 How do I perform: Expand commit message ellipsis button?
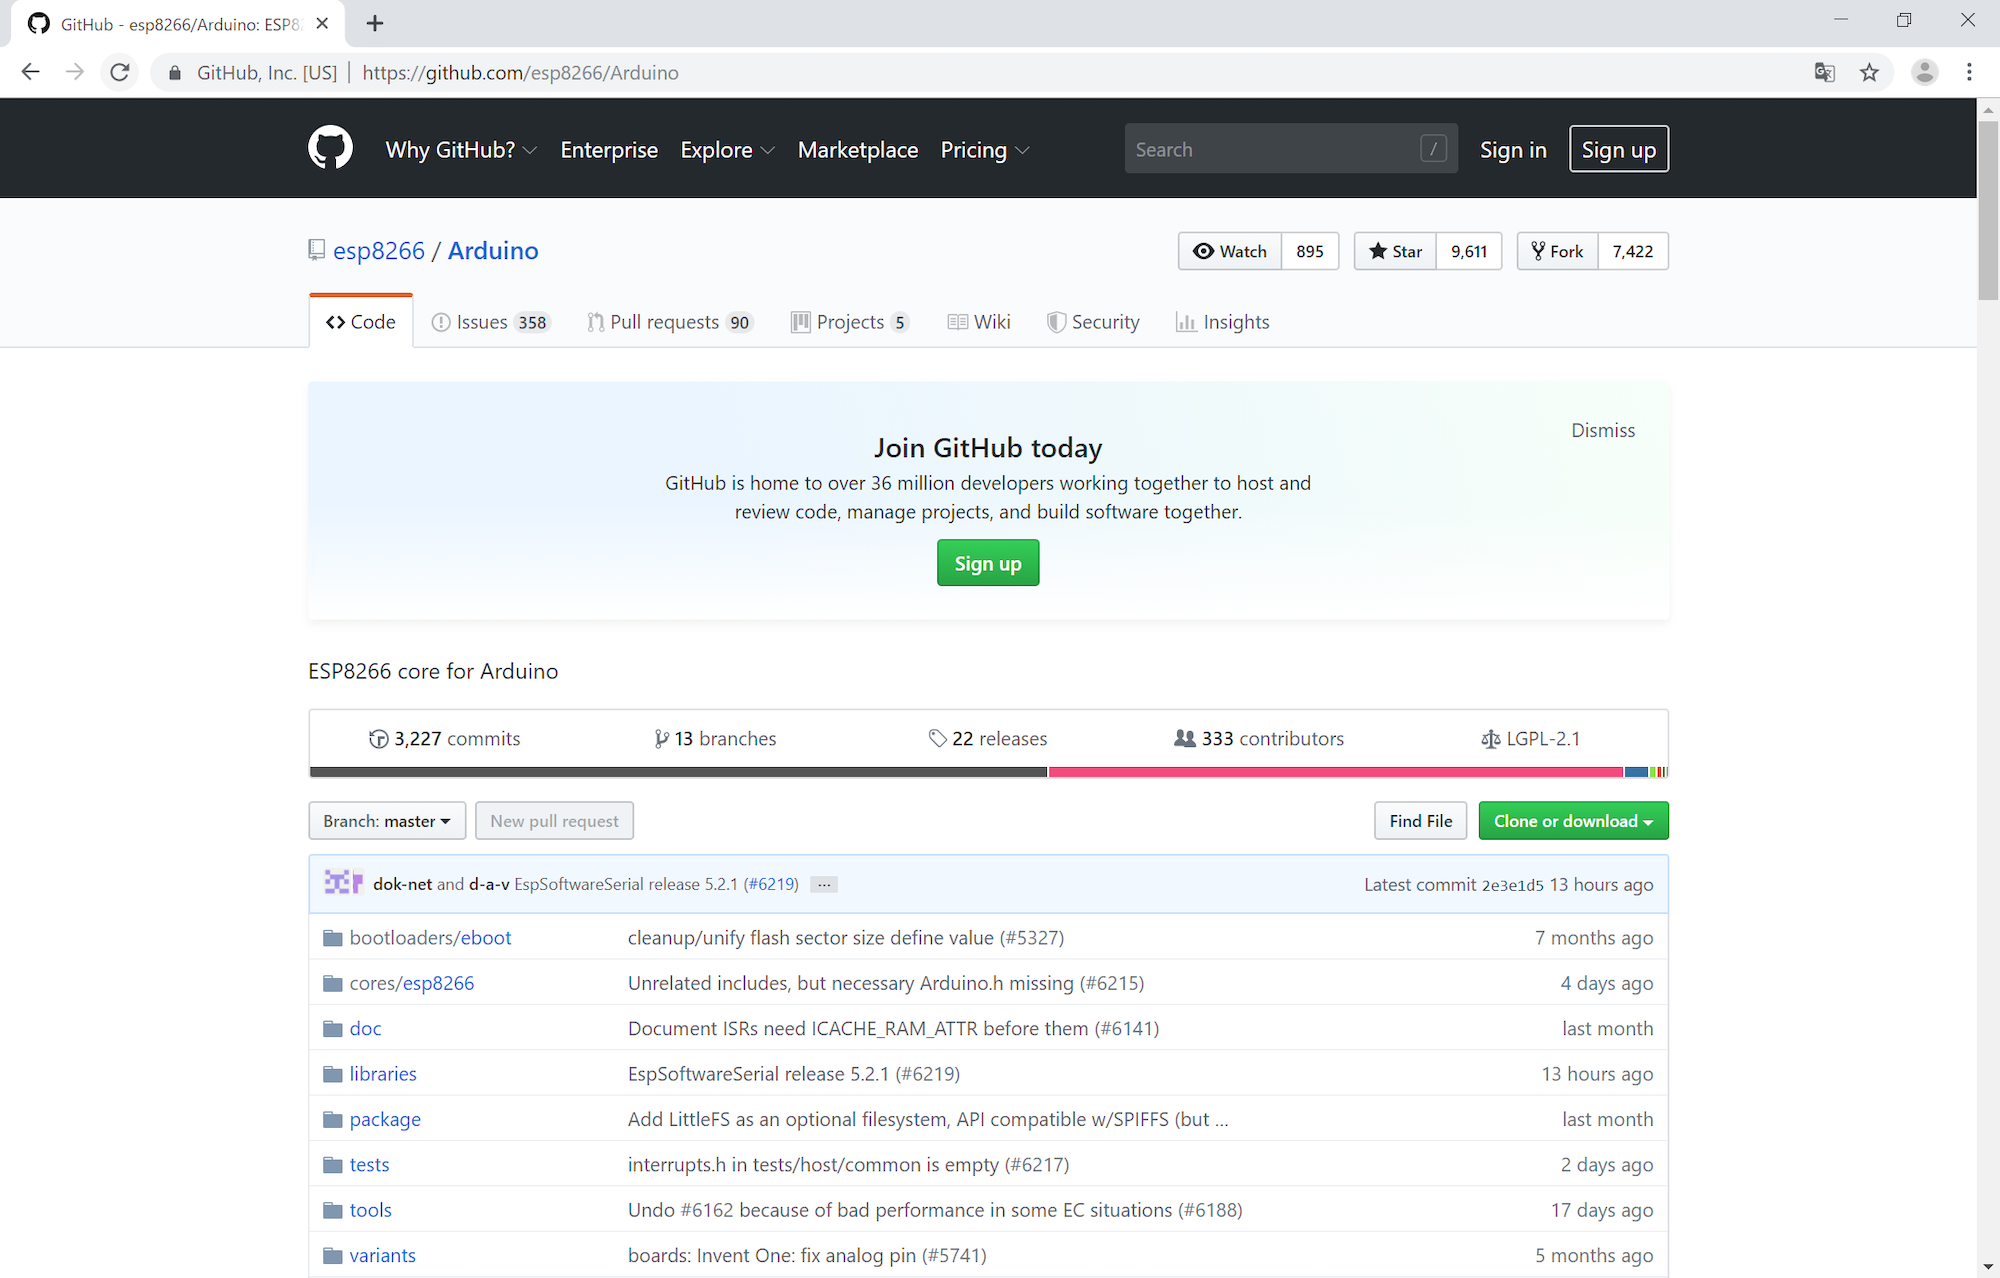tap(823, 885)
